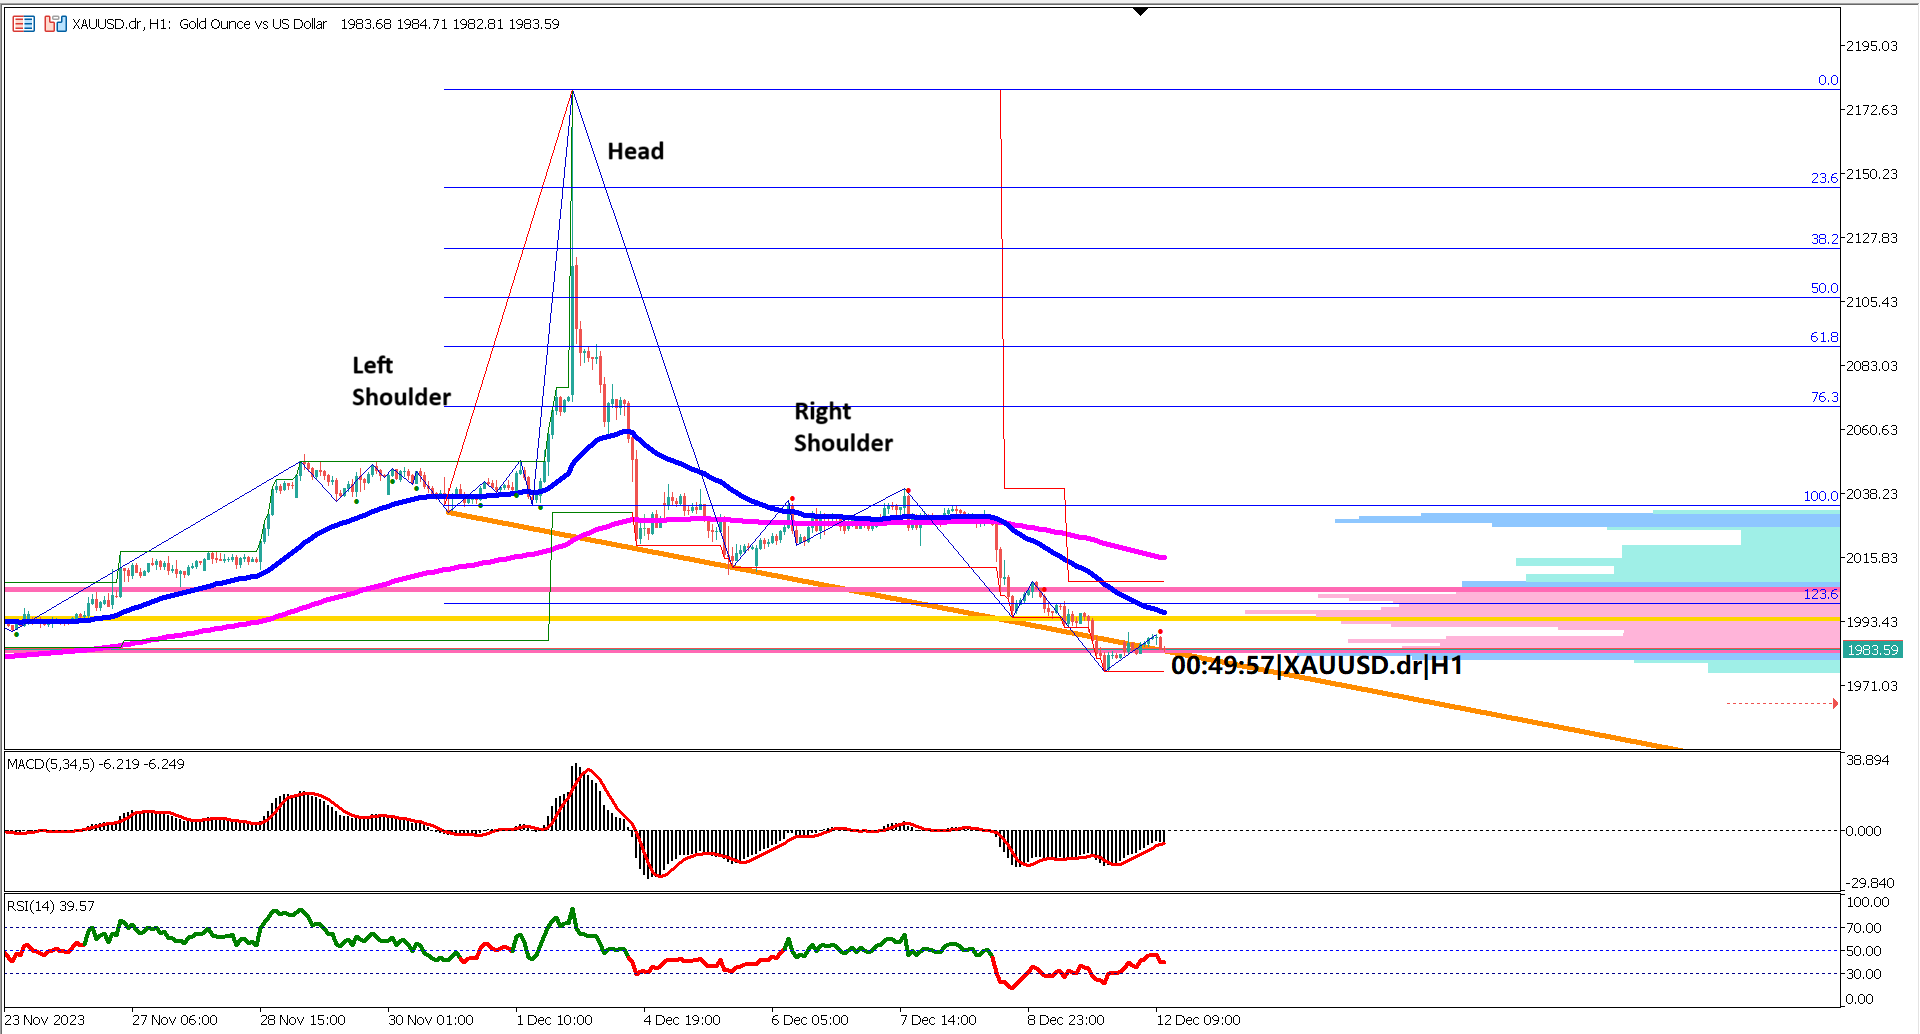Click the red arrow on the right chart edge
Screen dimensions: 1920x1034
tap(1836, 703)
